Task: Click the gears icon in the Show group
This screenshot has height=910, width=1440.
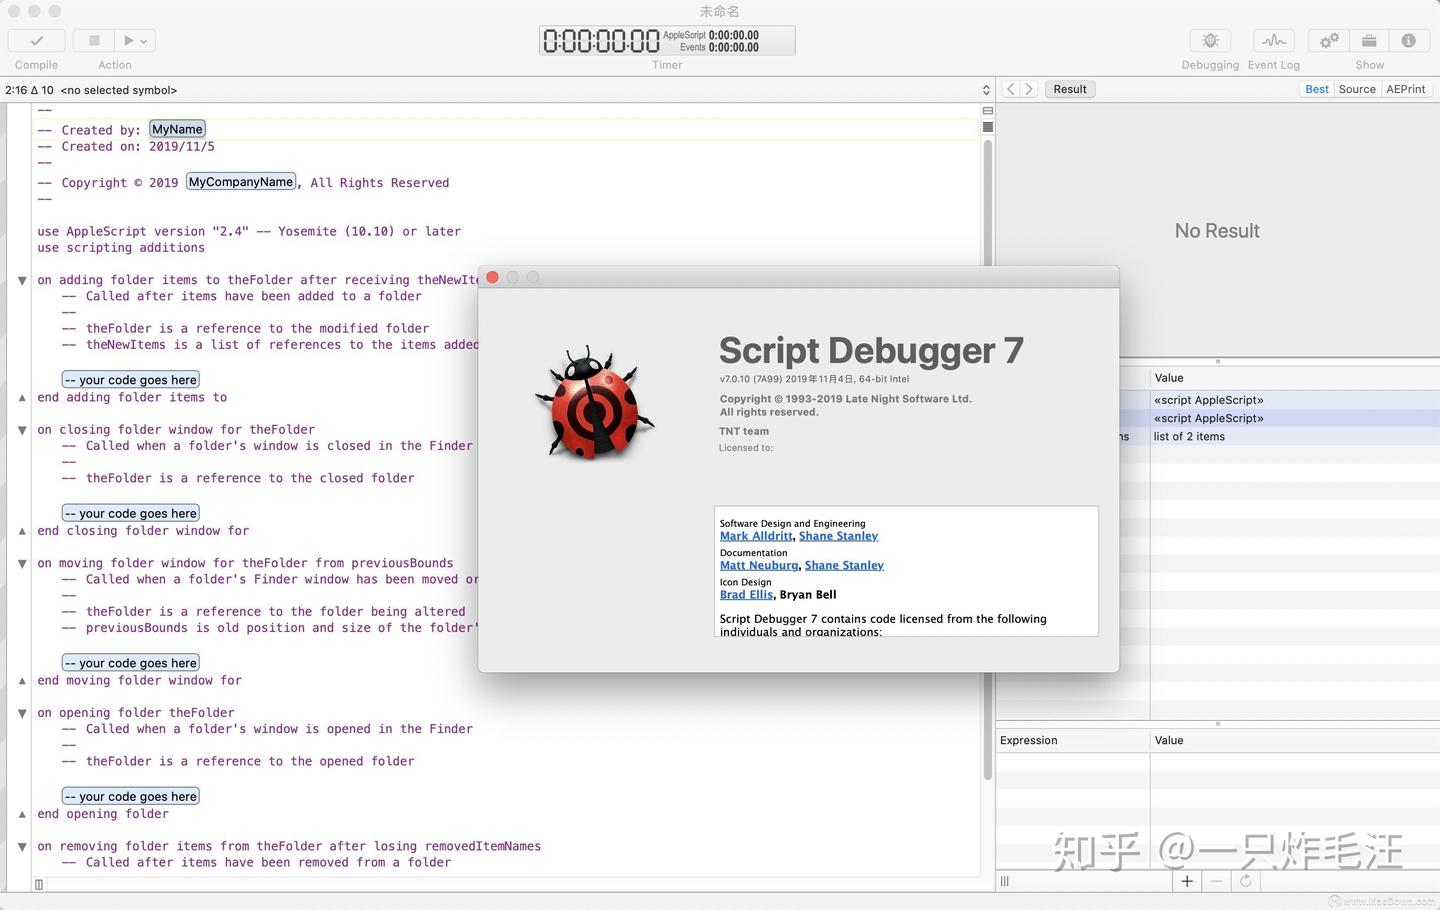Action: click(1328, 40)
